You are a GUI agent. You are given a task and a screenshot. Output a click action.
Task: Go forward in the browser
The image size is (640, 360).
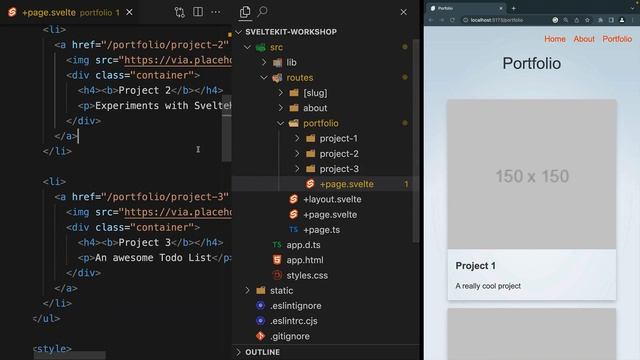click(442, 20)
